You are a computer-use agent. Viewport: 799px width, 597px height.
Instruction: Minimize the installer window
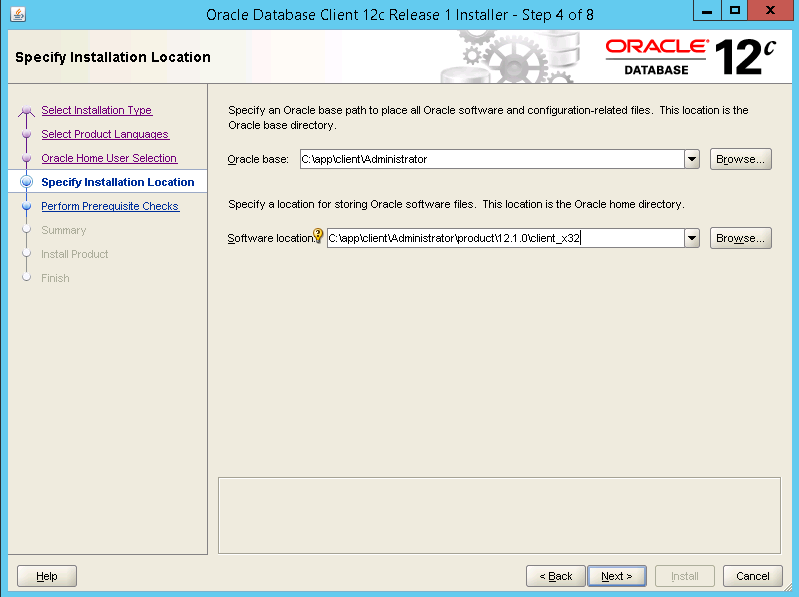click(707, 10)
